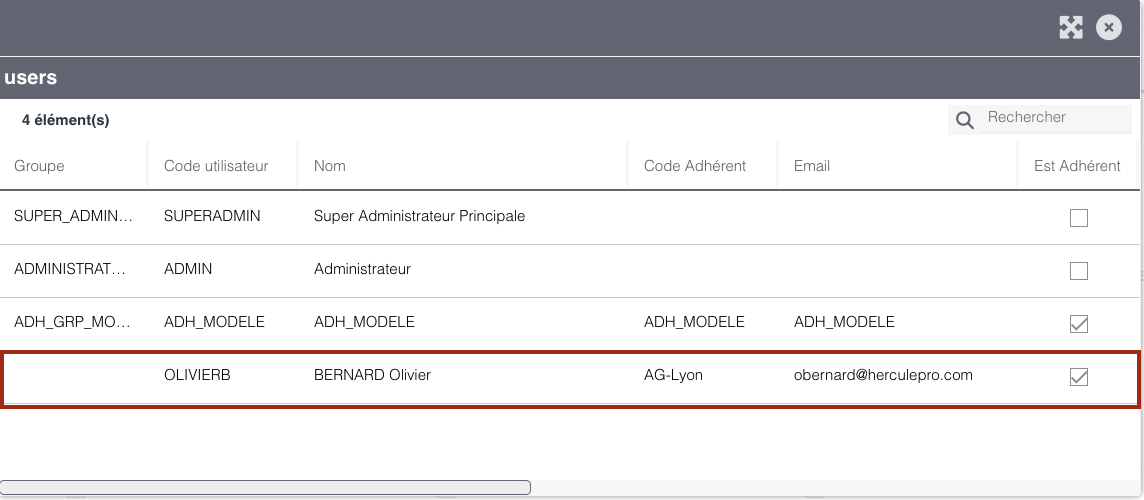Click the '4 élément(s)' count label
Screen dimensions: 1144x500
[x=66, y=120]
